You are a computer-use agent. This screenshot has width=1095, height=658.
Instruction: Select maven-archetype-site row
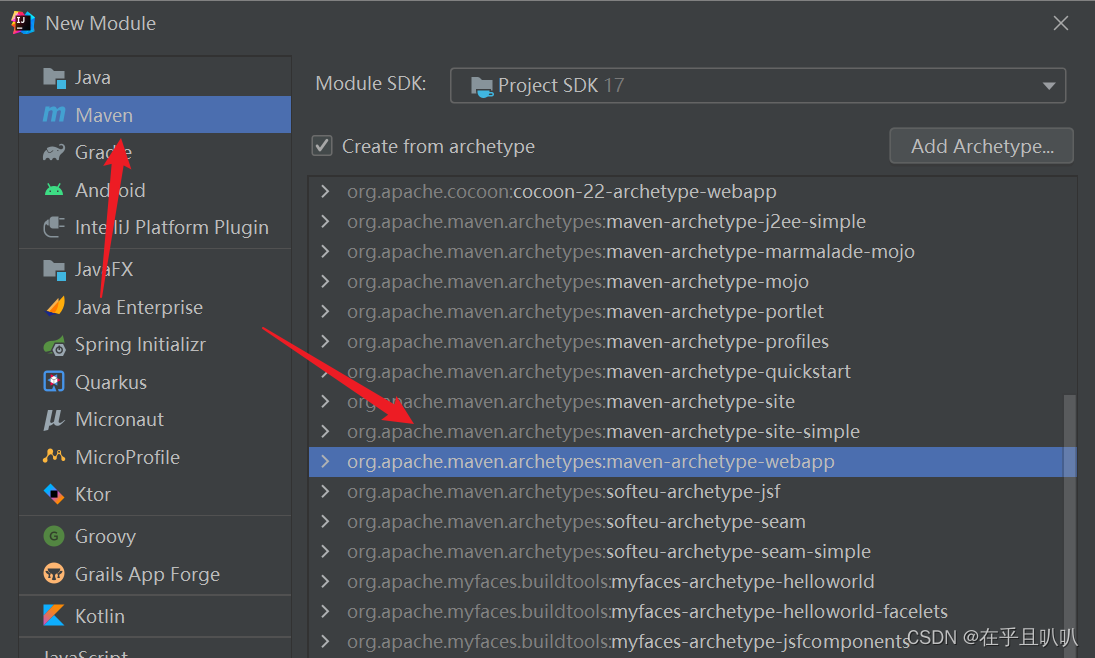(687, 402)
